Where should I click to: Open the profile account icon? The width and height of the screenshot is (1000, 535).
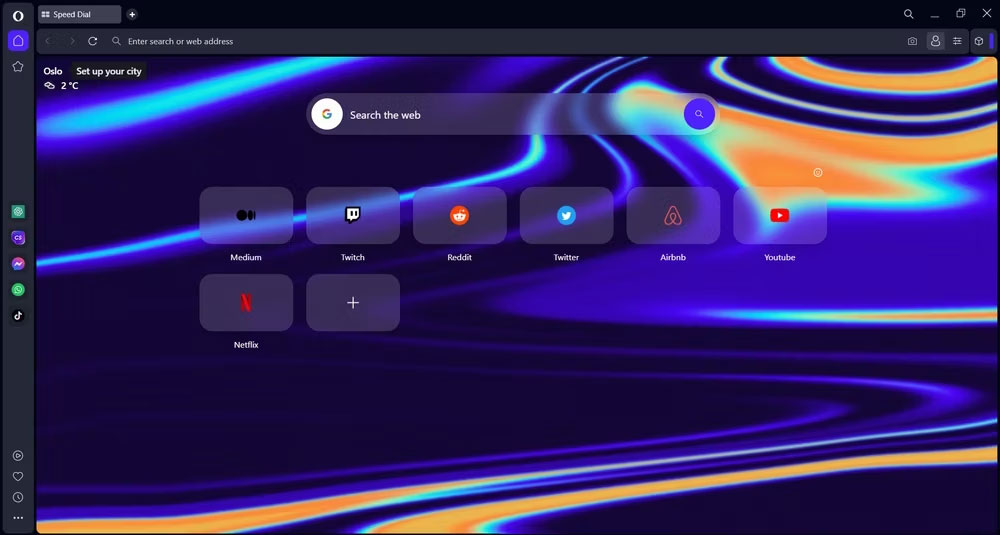936,41
